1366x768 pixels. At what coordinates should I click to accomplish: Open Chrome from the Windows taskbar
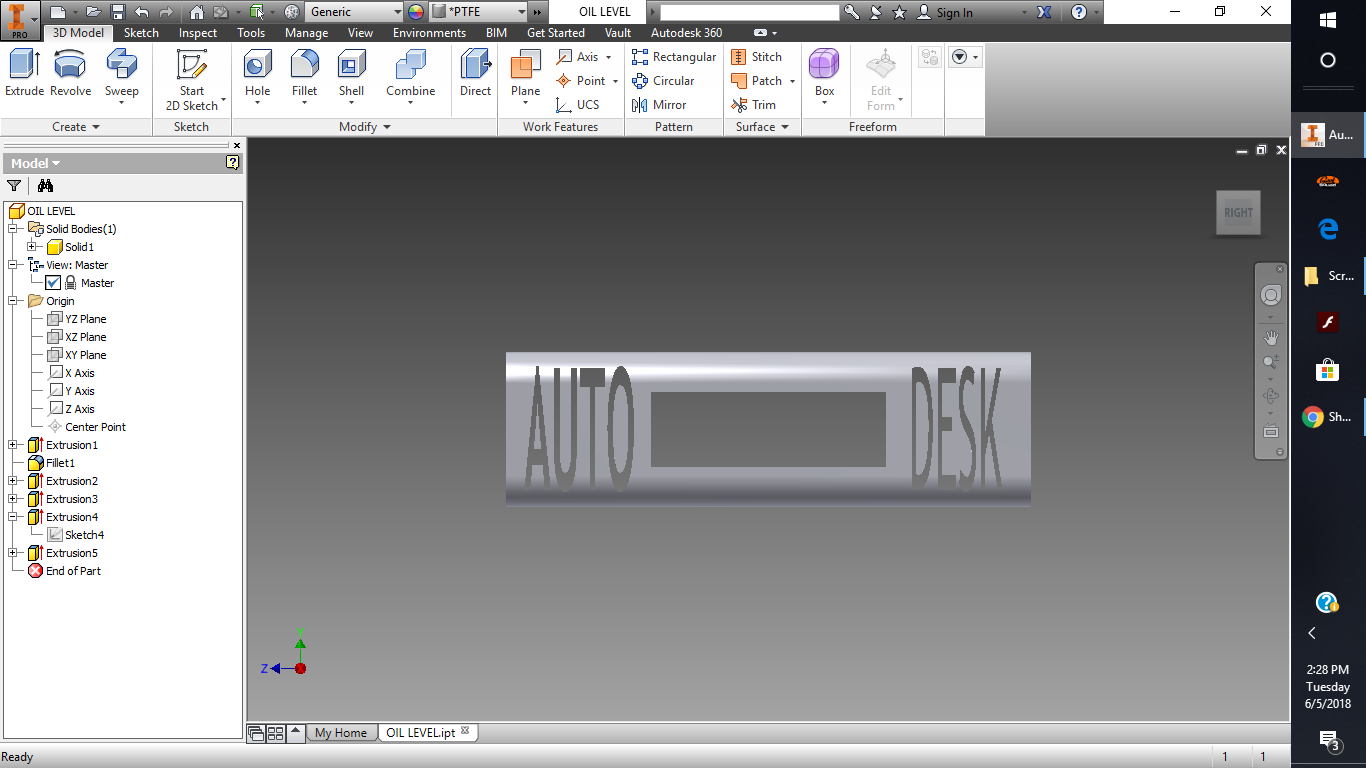click(1313, 417)
